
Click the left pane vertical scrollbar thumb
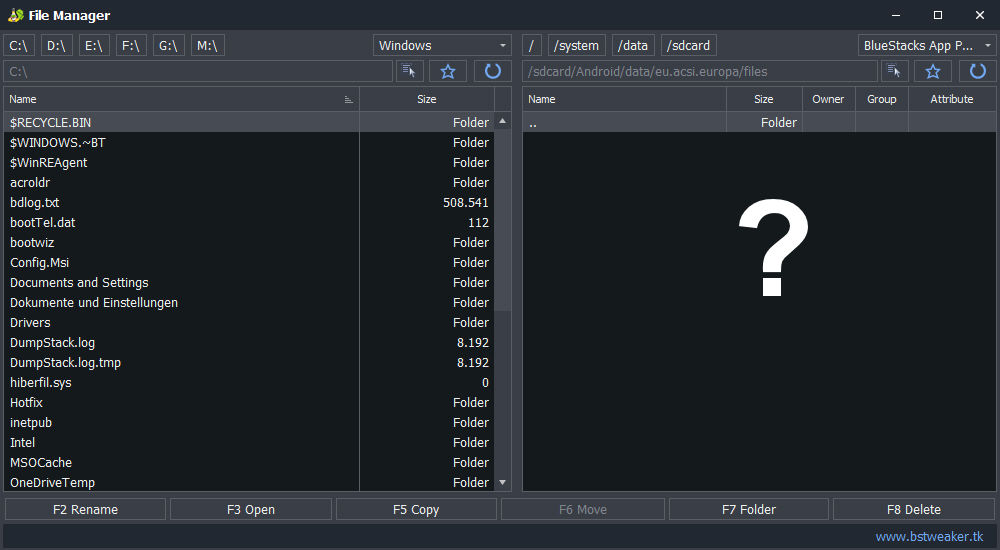pos(503,220)
